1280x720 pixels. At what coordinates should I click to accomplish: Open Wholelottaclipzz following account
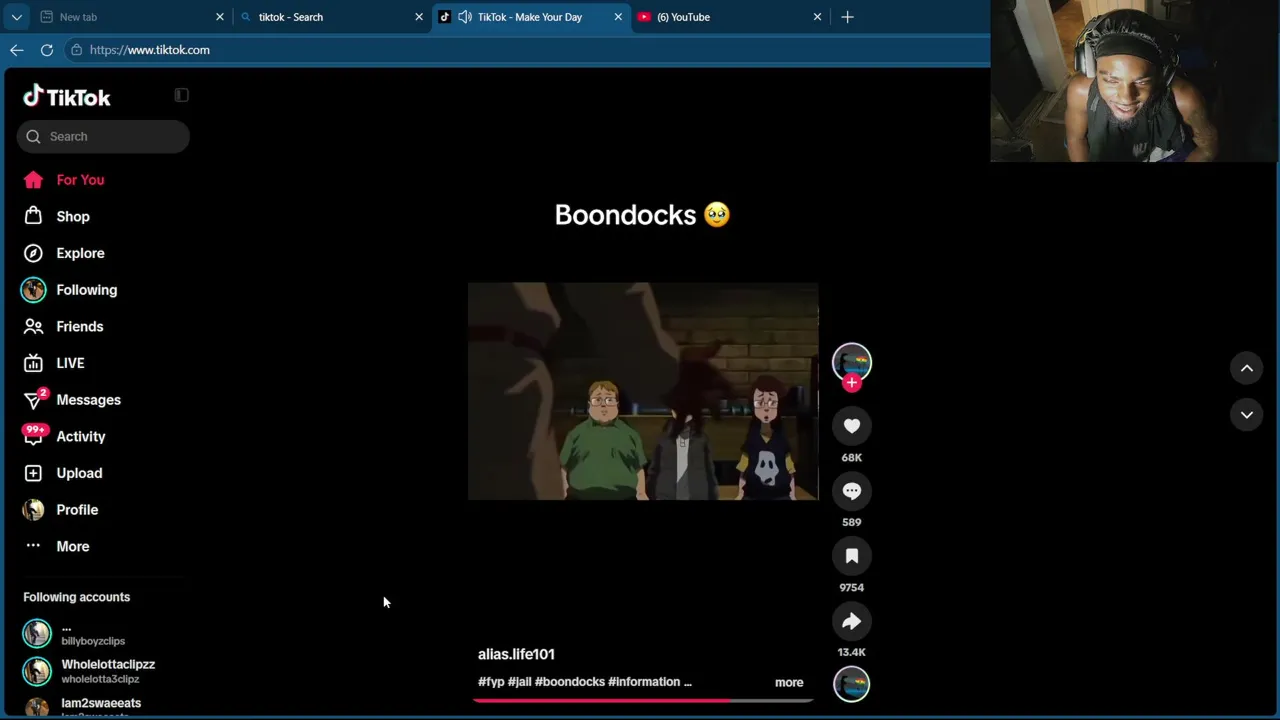point(89,671)
